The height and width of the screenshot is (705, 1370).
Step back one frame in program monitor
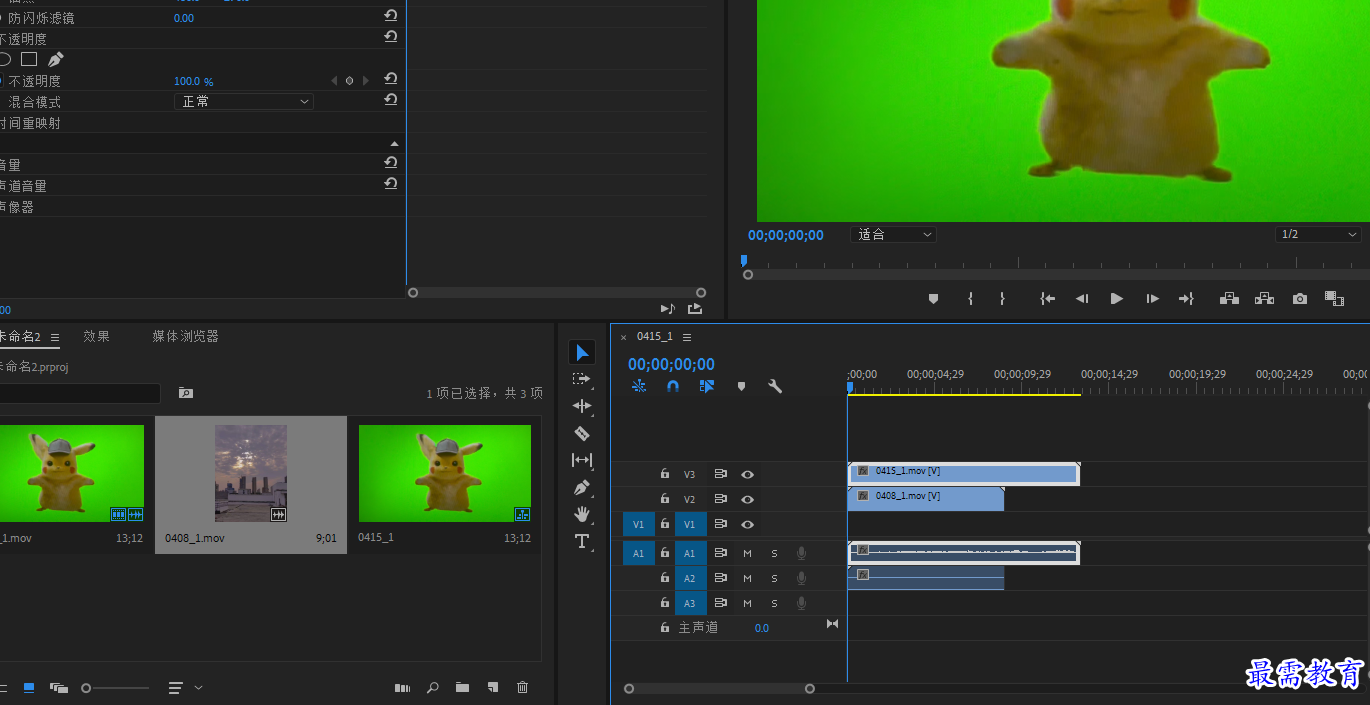pos(1082,298)
